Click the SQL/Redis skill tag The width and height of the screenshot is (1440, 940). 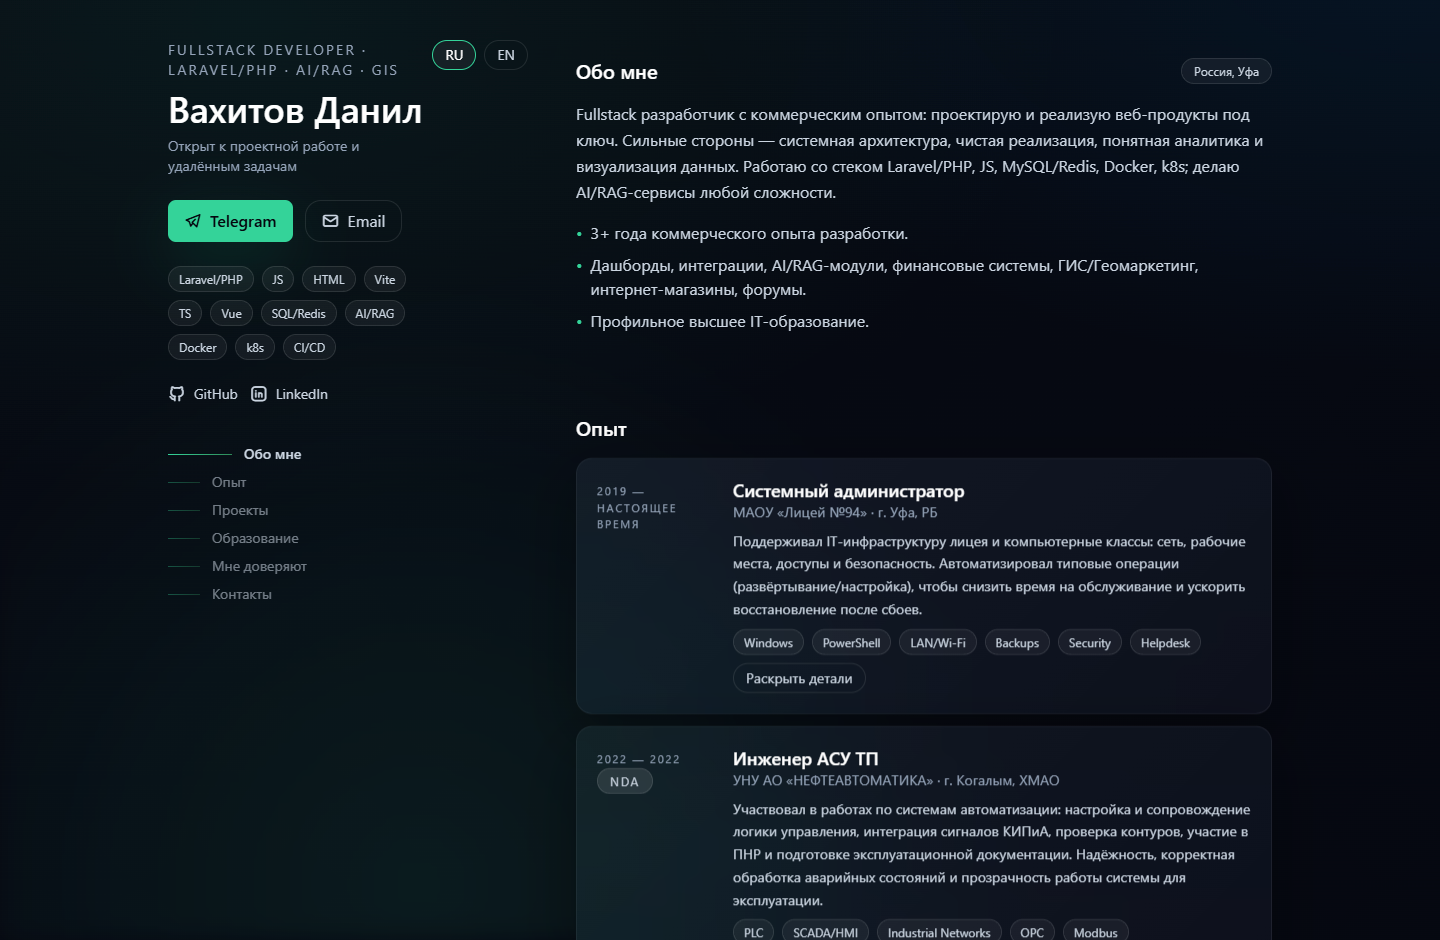(299, 314)
